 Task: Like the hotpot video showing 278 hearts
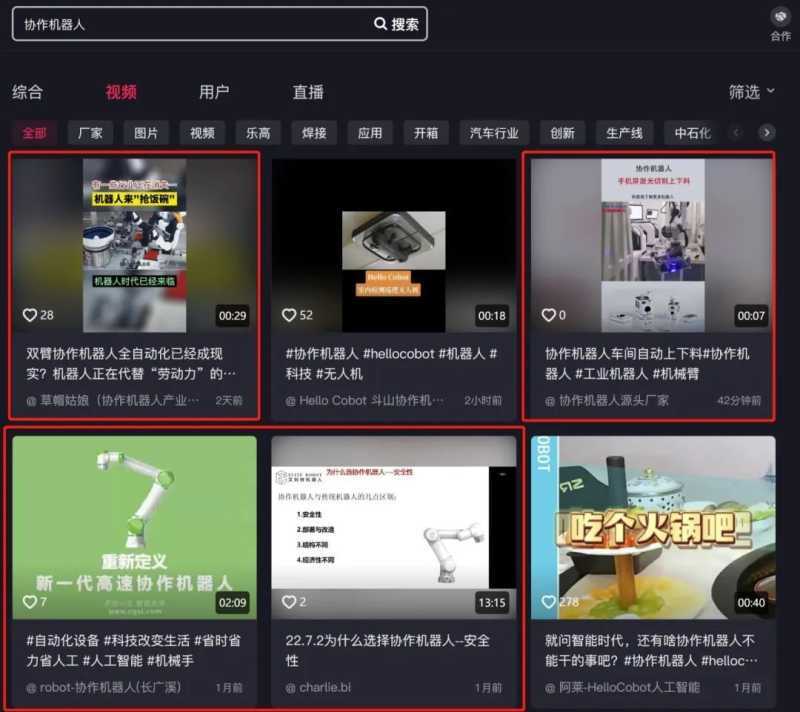pos(548,603)
